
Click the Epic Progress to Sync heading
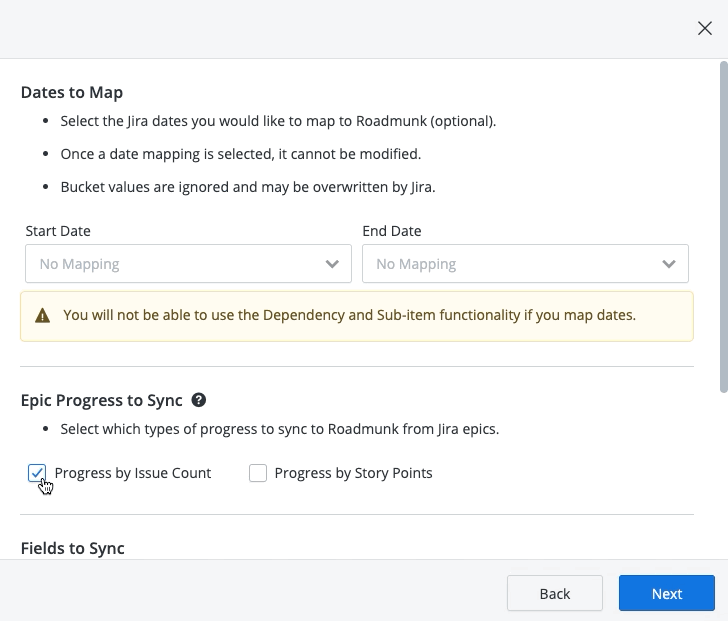pyautogui.click(x=102, y=400)
